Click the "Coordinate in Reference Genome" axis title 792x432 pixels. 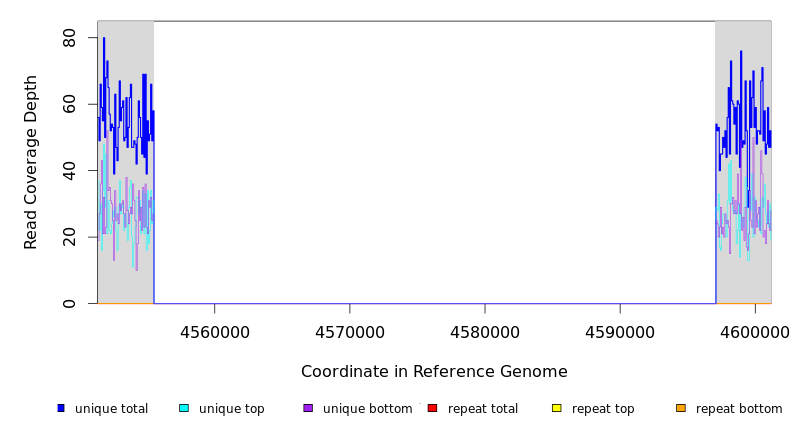(x=434, y=372)
